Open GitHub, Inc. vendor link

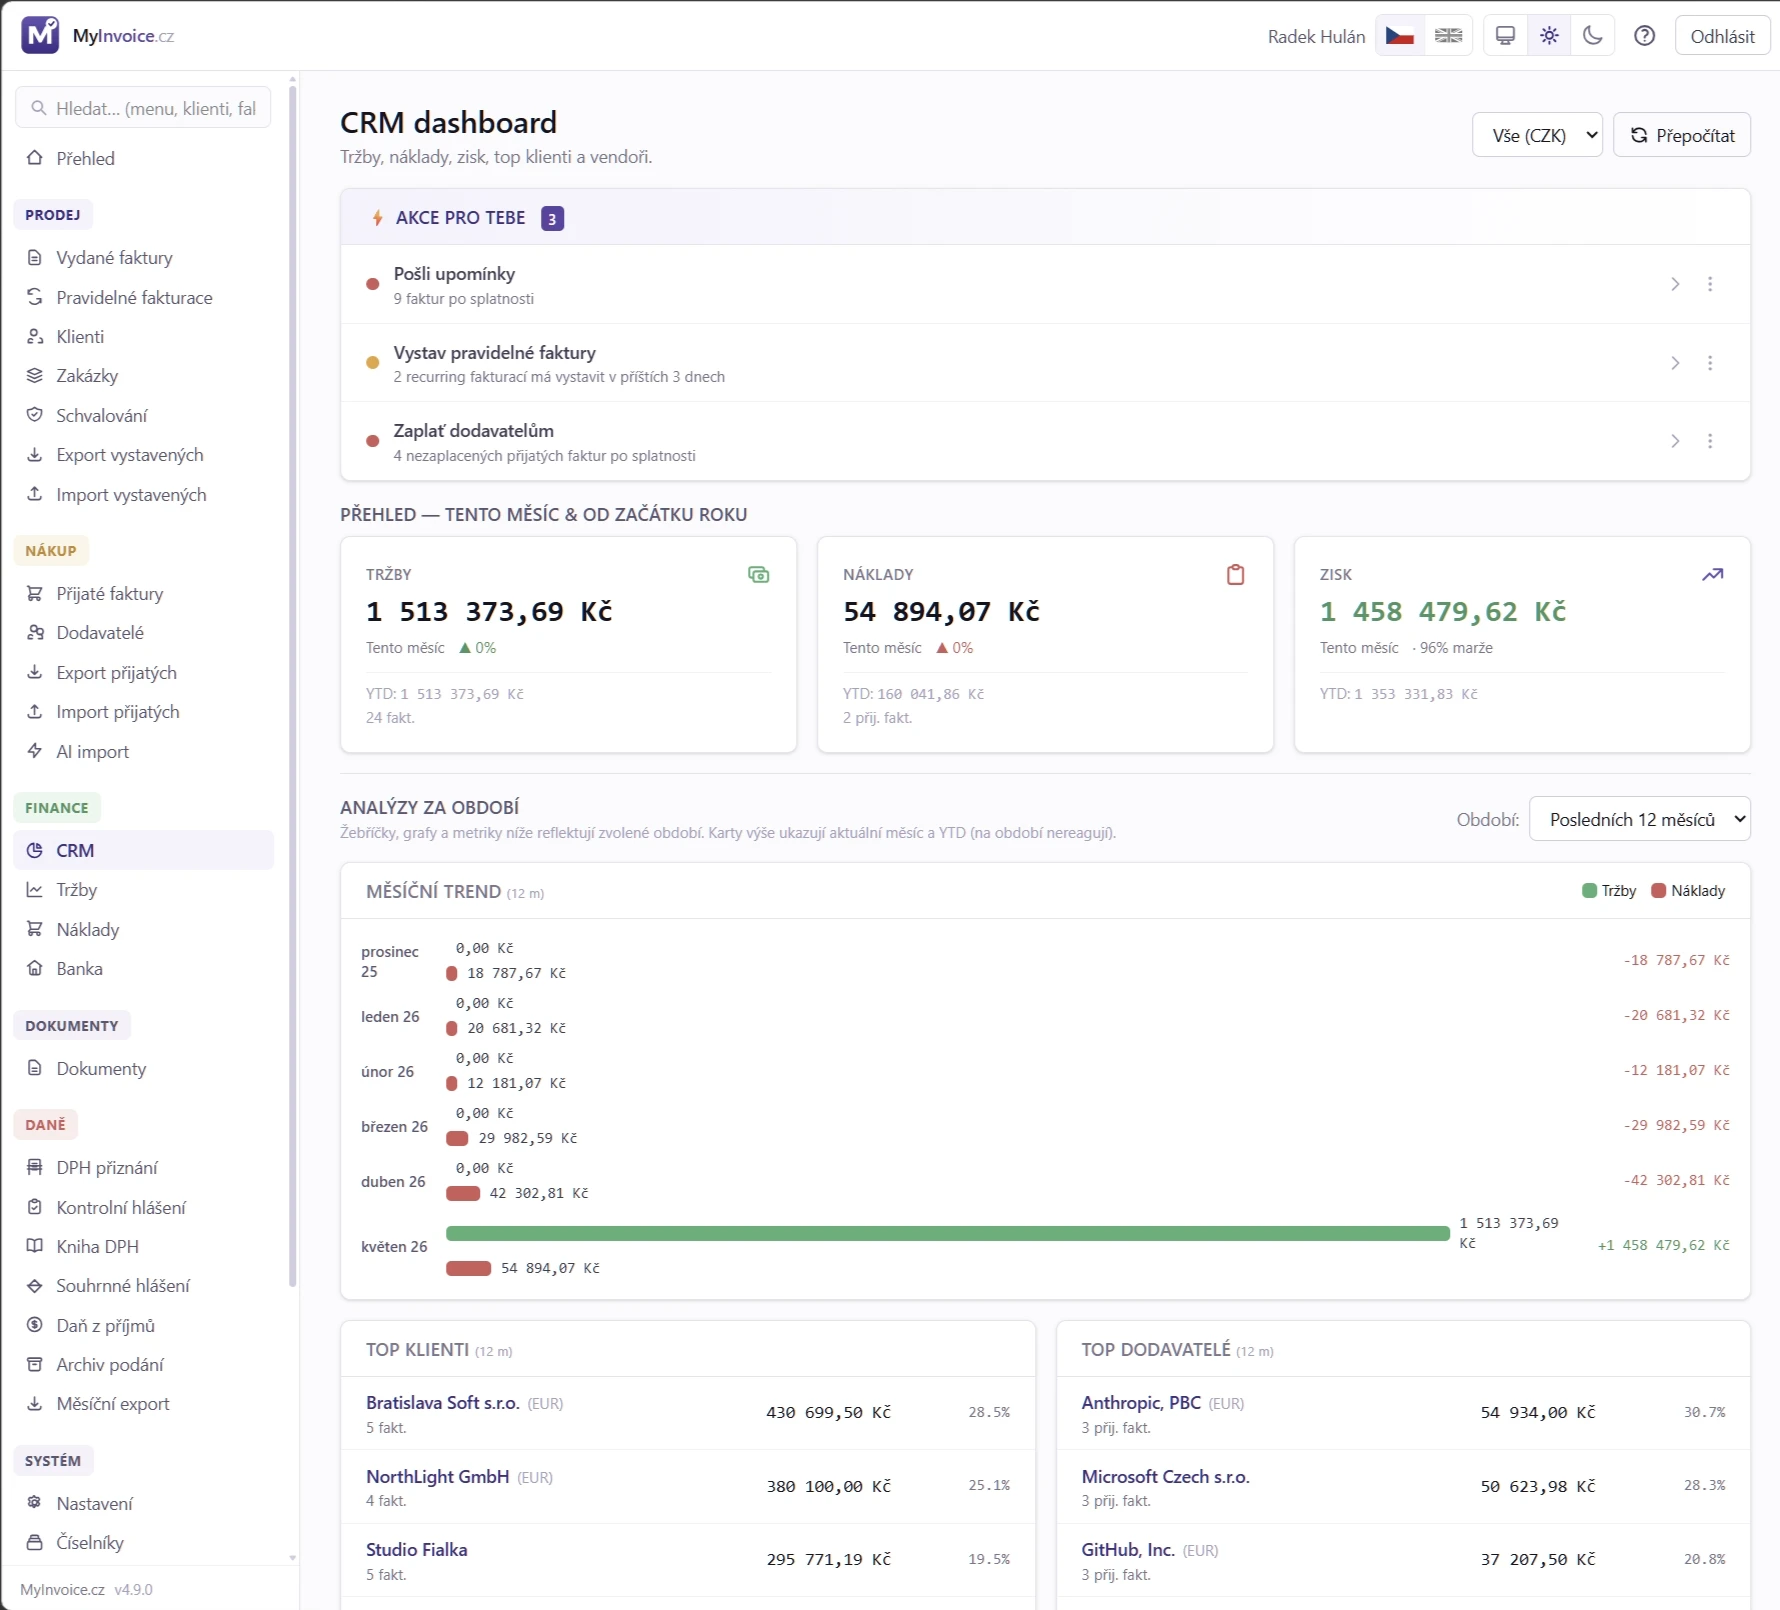coord(1128,1549)
